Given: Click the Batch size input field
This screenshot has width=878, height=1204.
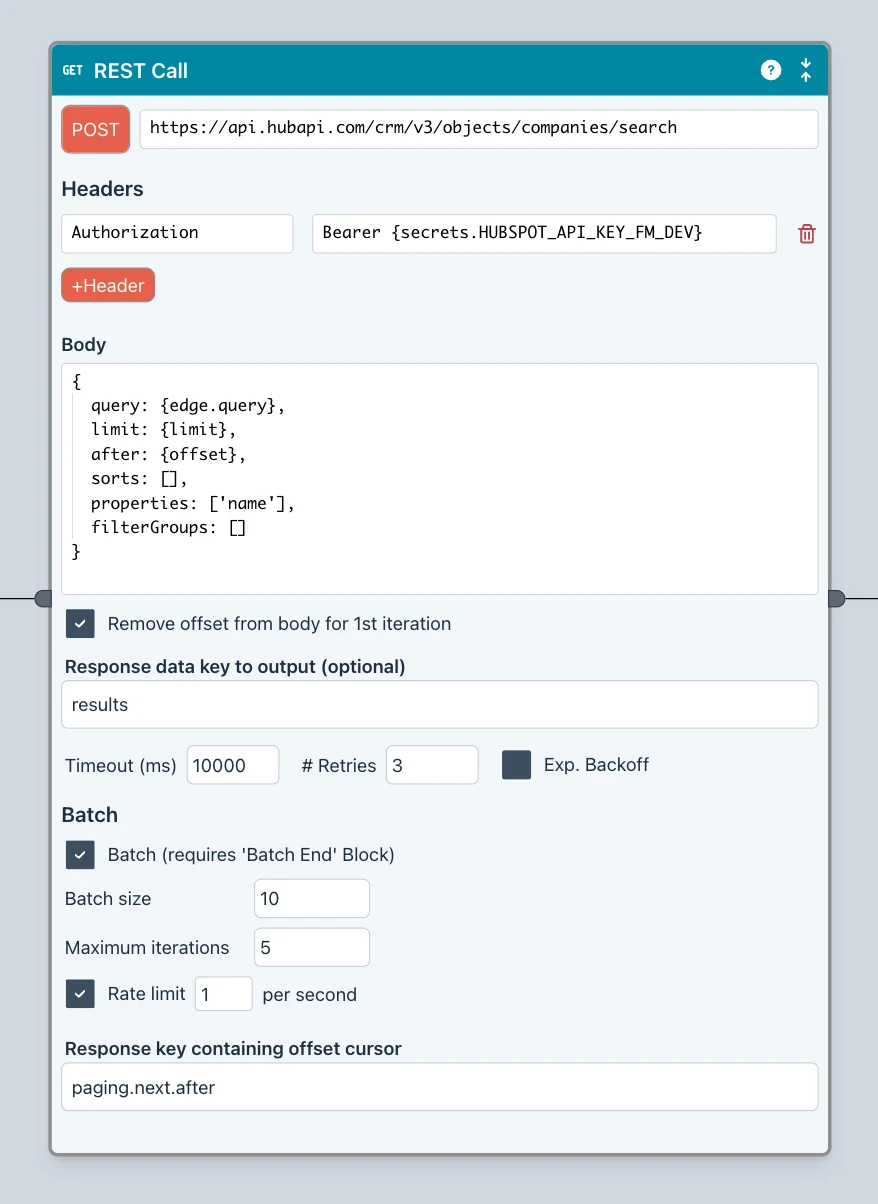Looking at the screenshot, I should 311,898.
